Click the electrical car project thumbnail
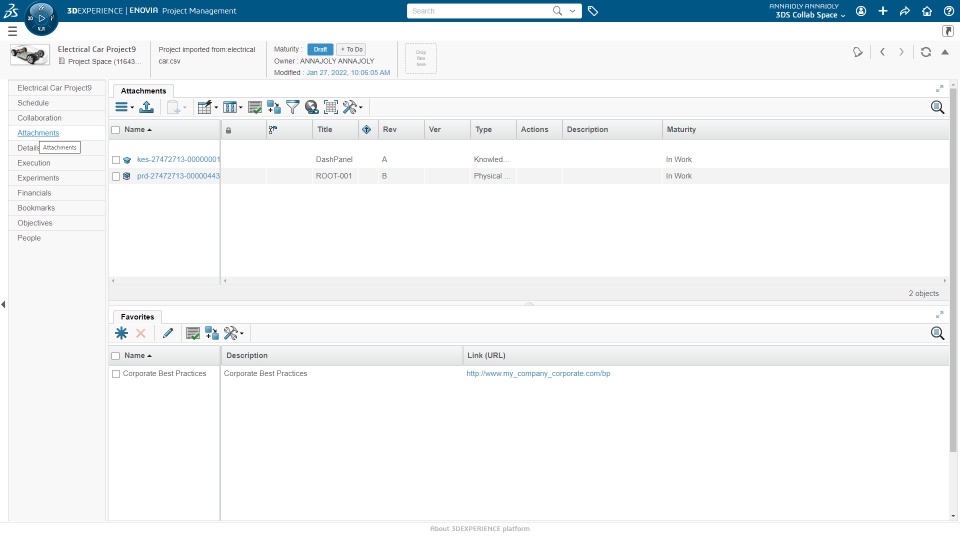960x540 pixels. [29, 55]
